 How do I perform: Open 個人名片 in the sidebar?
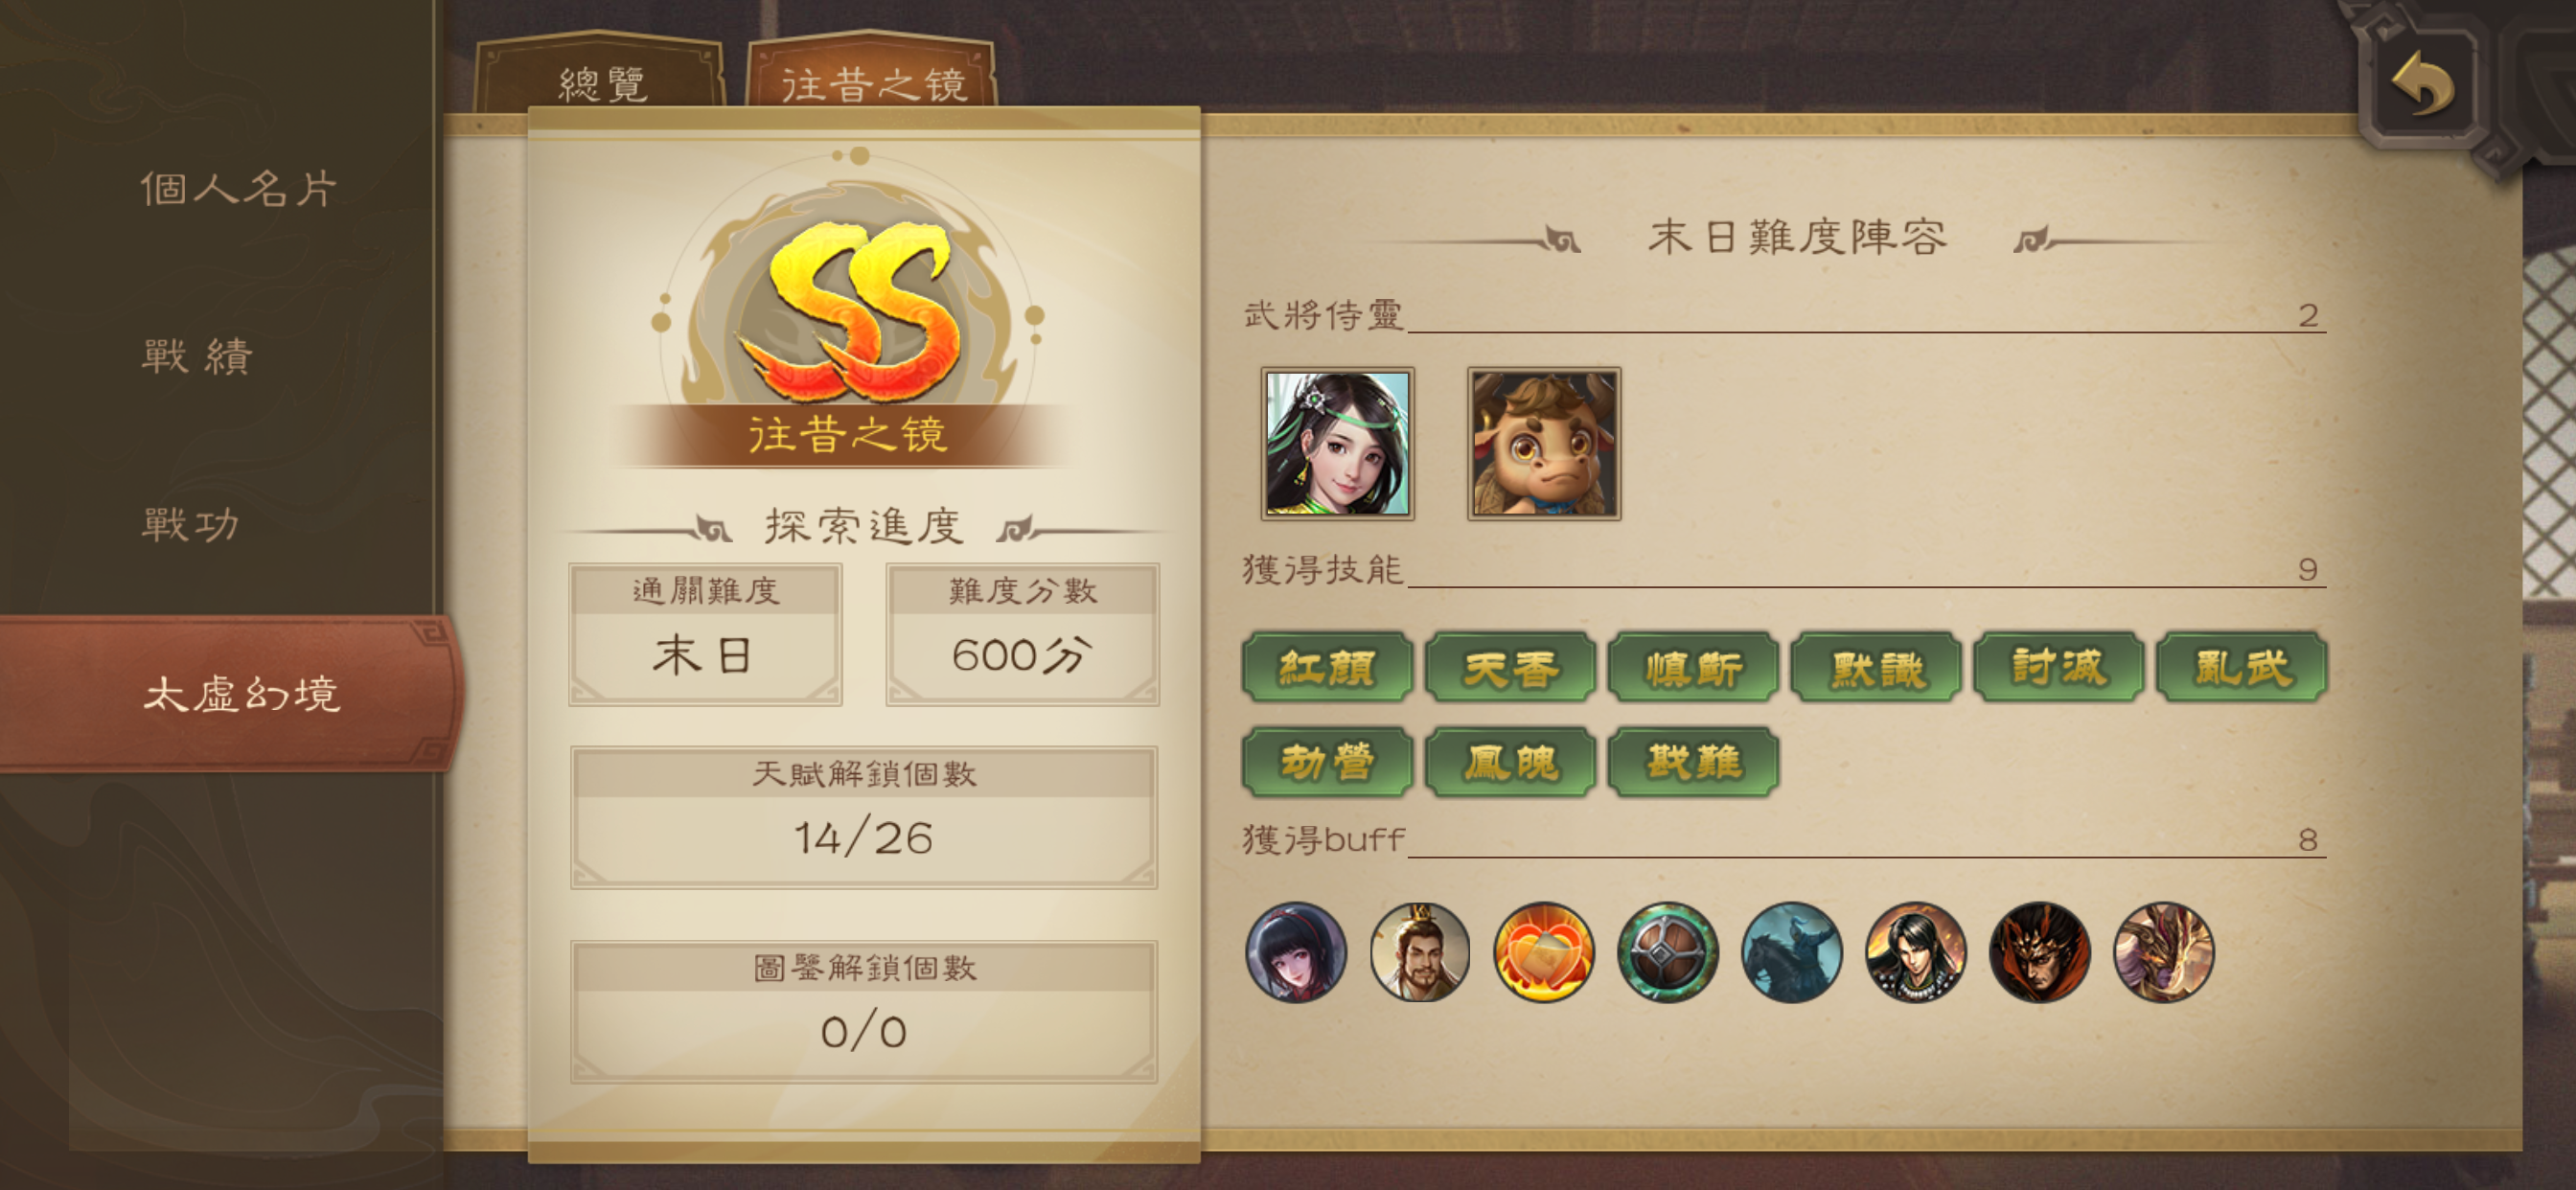(x=240, y=188)
